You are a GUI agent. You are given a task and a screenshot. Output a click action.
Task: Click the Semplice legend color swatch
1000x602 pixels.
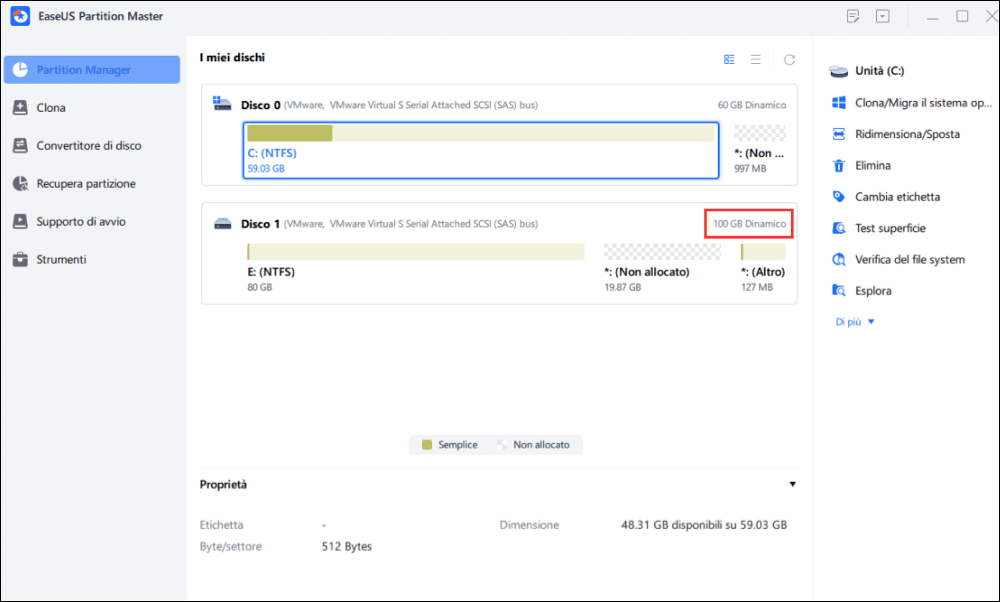427,444
